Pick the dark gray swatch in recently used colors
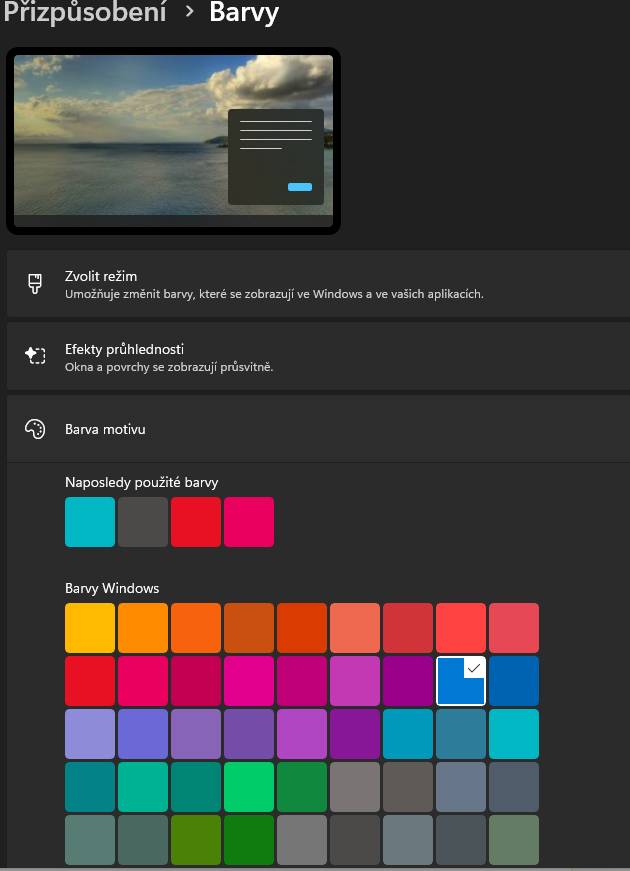Image resolution: width=630 pixels, height=871 pixels. click(143, 522)
